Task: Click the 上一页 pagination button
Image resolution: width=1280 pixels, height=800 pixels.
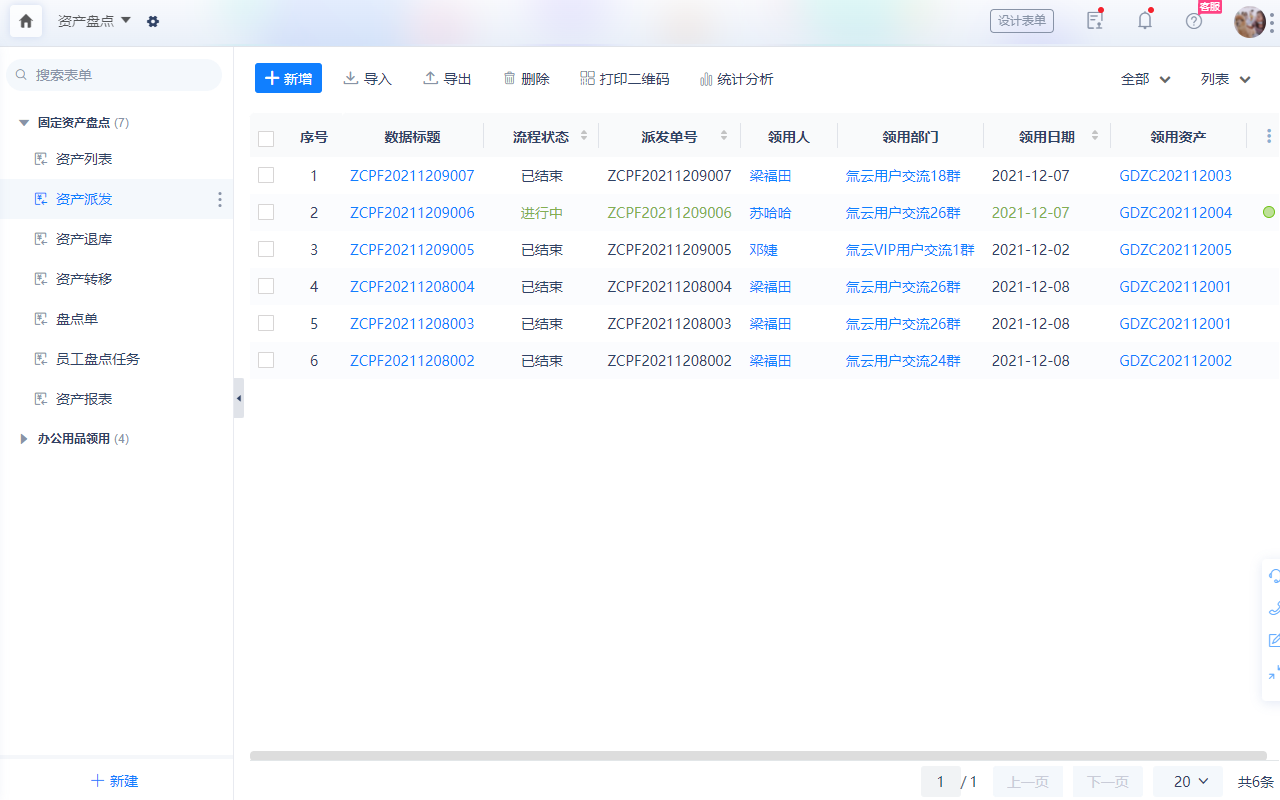Action: pyautogui.click(x=1028, y=782)
